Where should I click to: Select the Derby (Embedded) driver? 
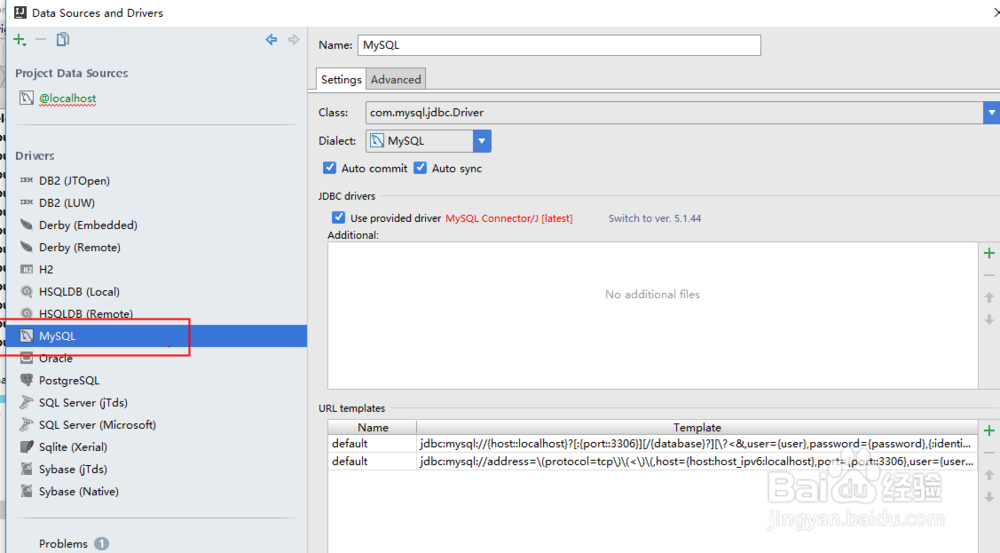point(88,225)
